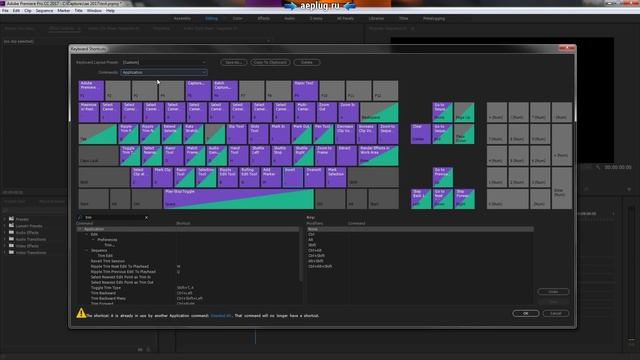
Task: Click the Clear (Delete) key
Action: click(421, 134)
